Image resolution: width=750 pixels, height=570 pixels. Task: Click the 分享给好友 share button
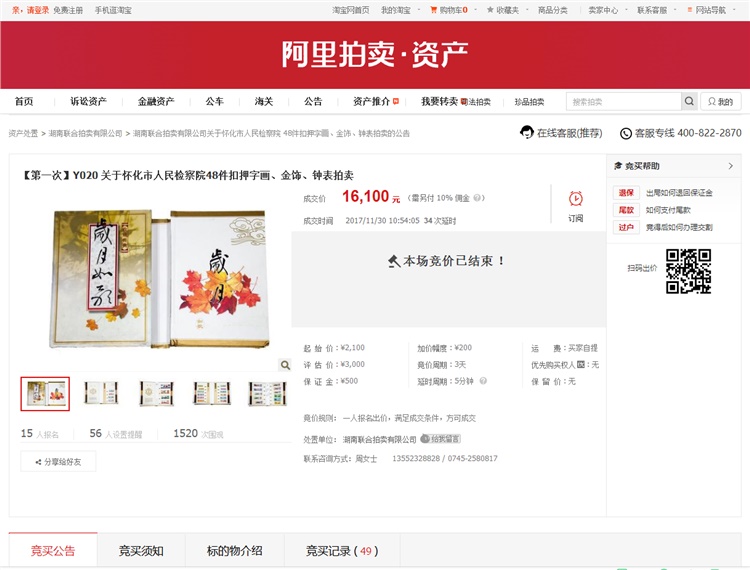coord(58,462)
